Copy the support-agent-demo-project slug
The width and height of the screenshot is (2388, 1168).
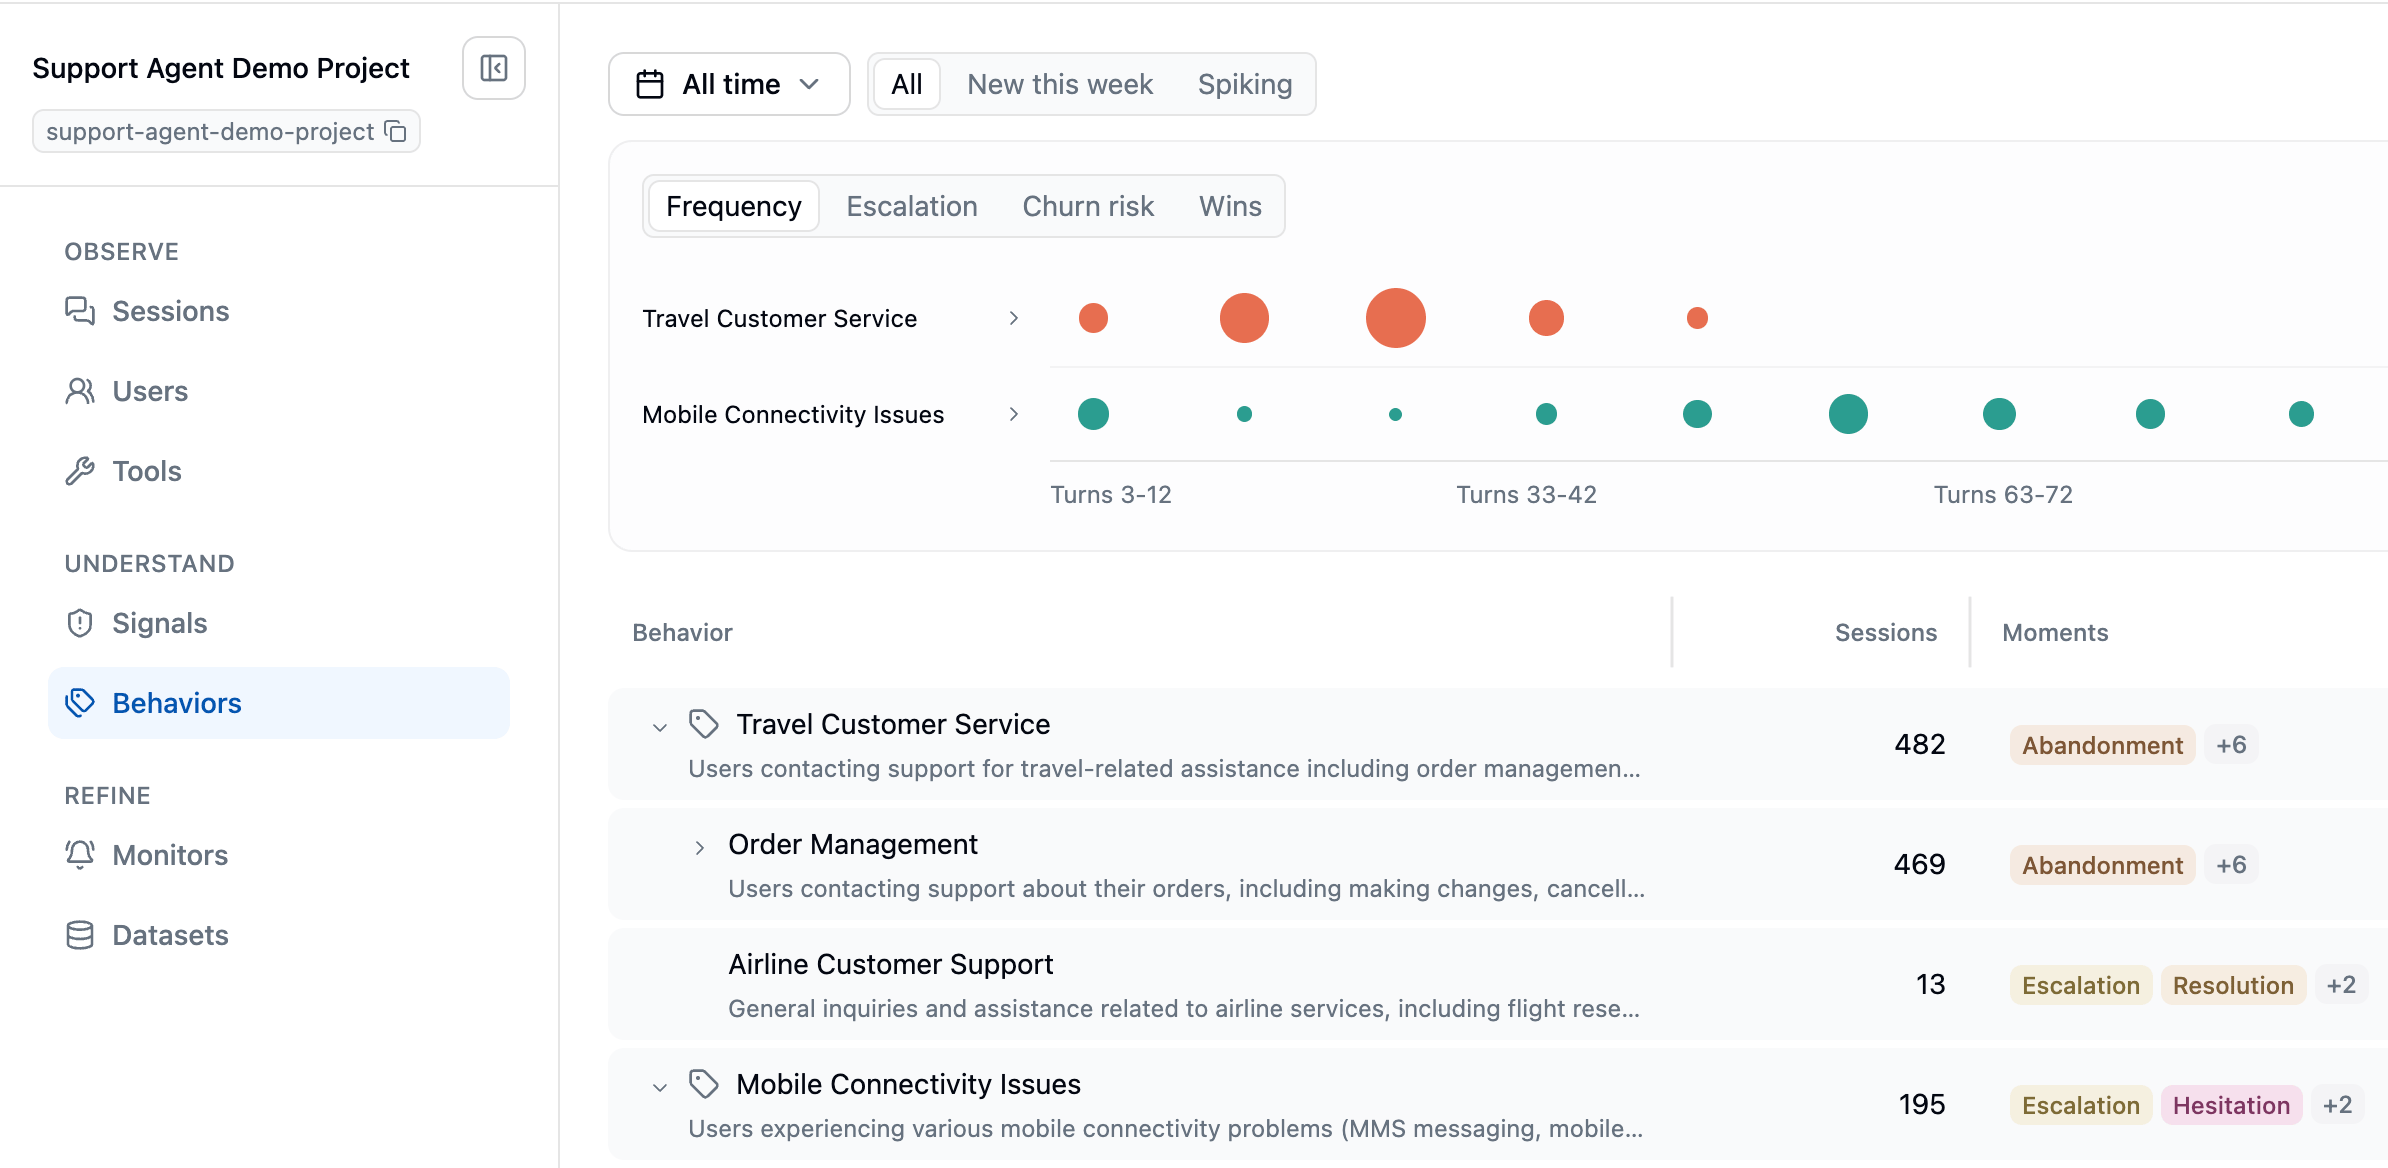pyautogui.click(x=396, y=131)
